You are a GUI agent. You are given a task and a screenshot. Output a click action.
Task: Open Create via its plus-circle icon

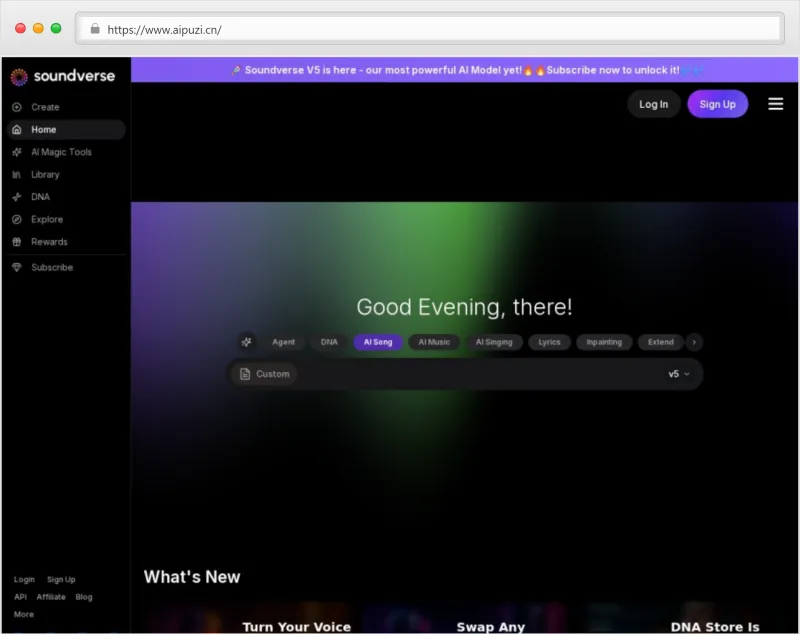(17, 107)
